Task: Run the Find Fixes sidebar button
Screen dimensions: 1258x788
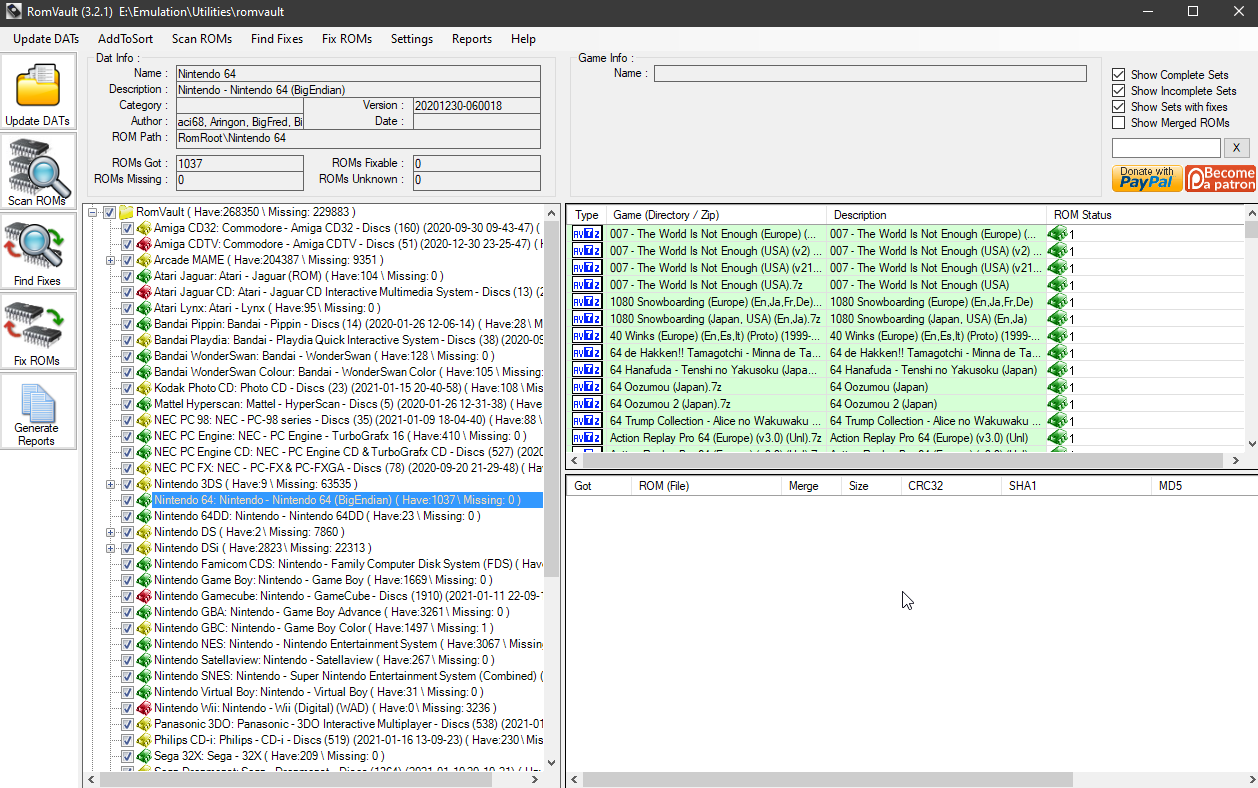Action: coord(38,251)
